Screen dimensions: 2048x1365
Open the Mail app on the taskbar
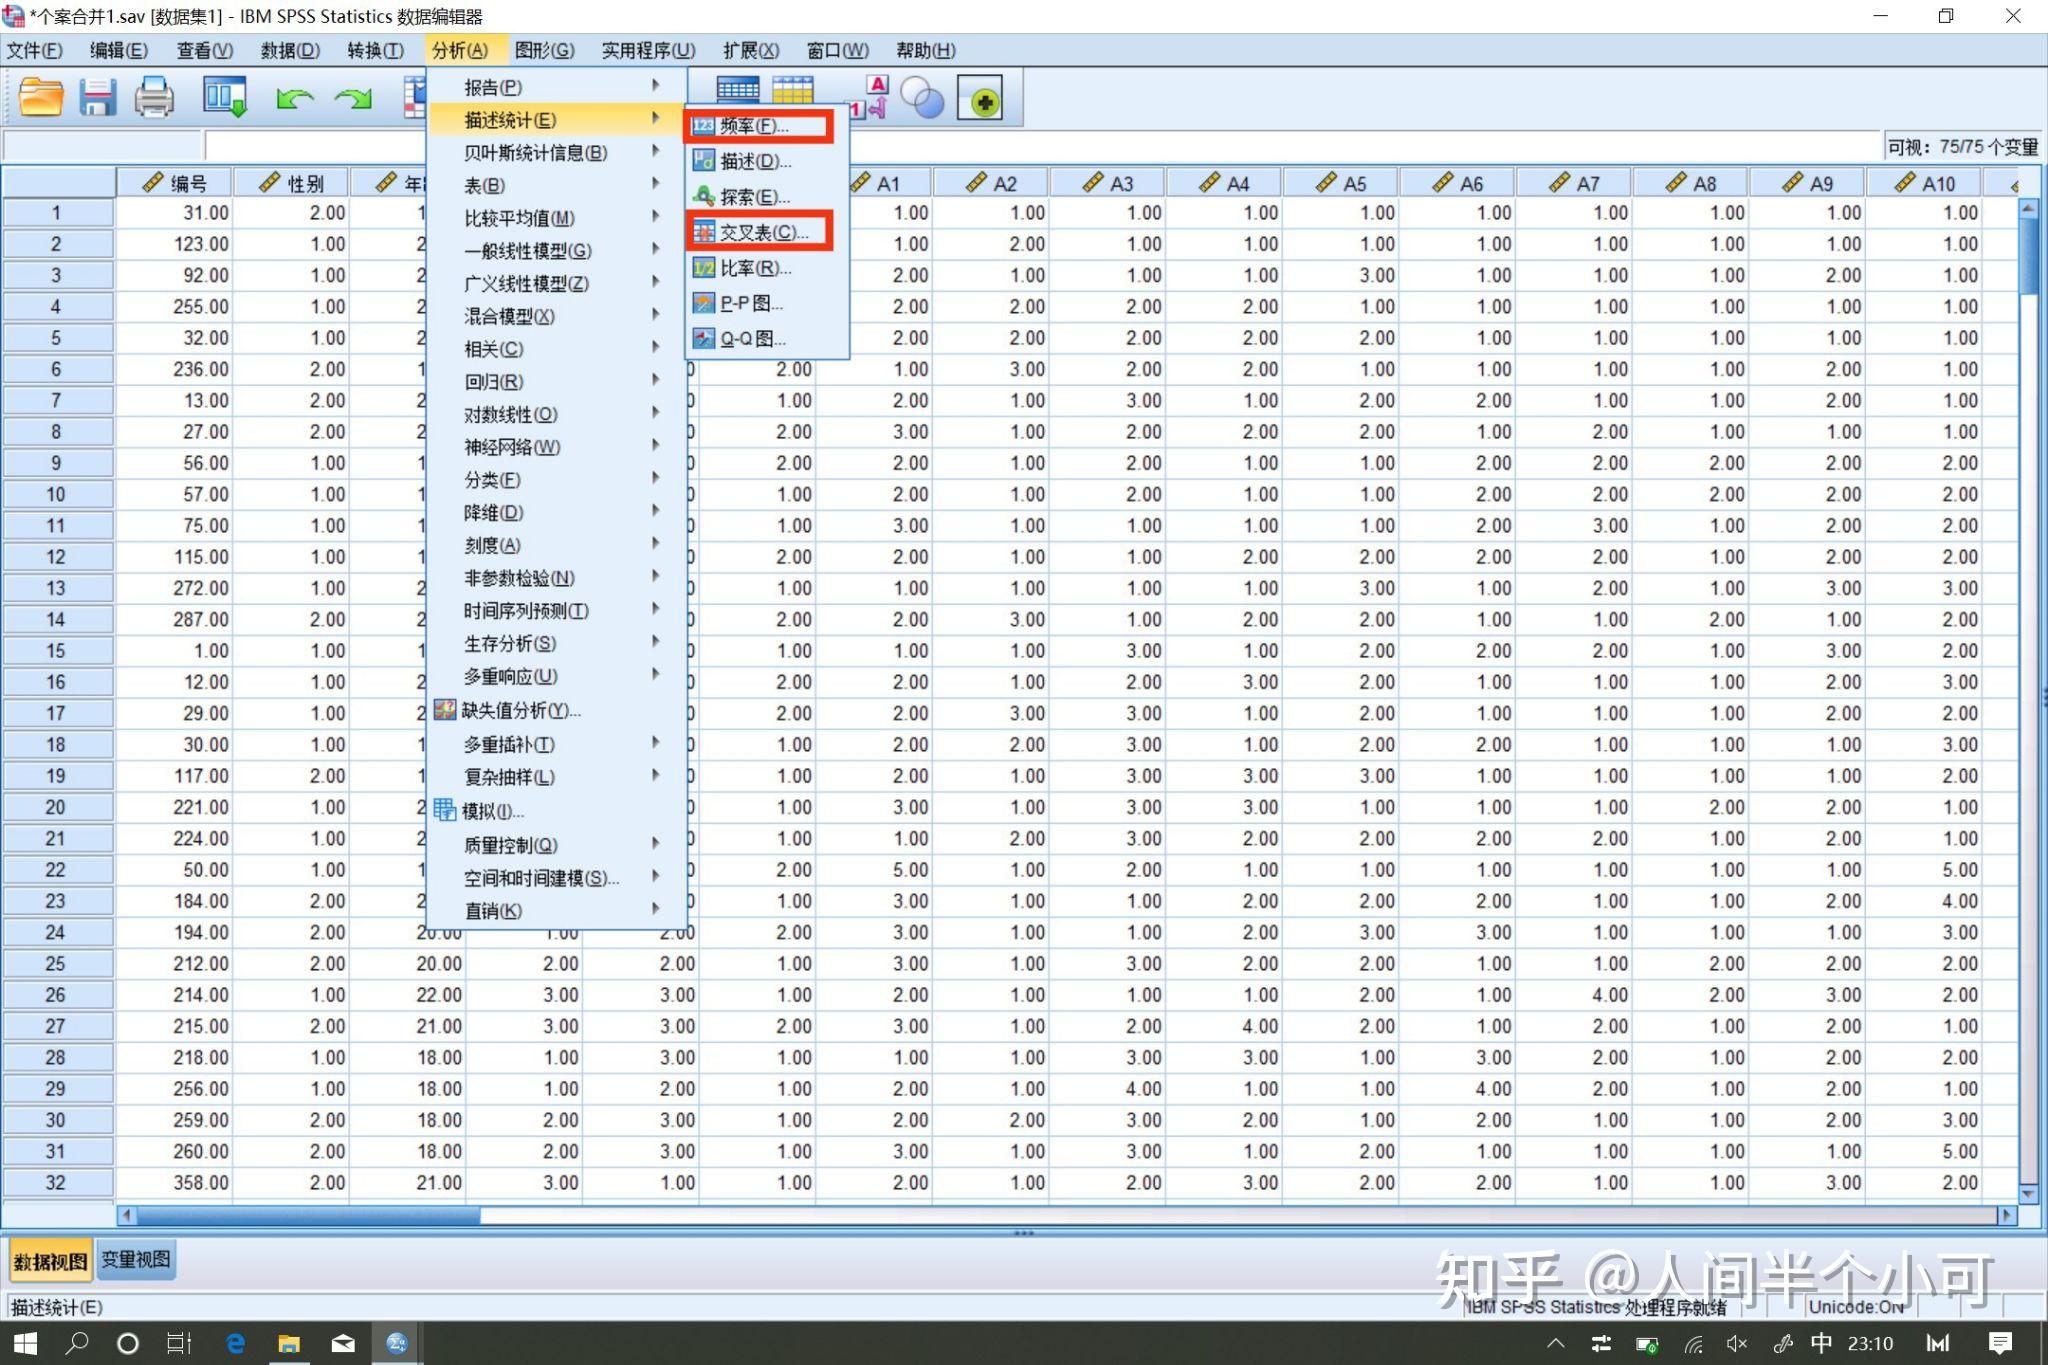click(x=343, y=1343)
